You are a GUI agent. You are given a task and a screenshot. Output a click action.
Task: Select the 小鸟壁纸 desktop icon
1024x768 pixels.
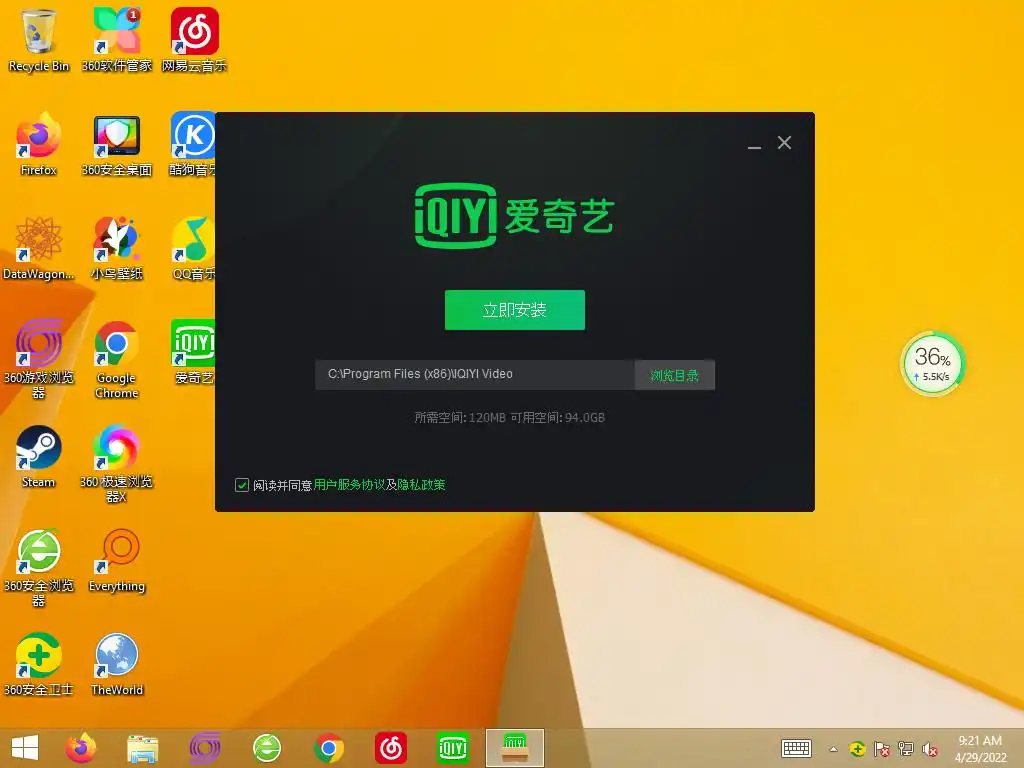[116, 249]
